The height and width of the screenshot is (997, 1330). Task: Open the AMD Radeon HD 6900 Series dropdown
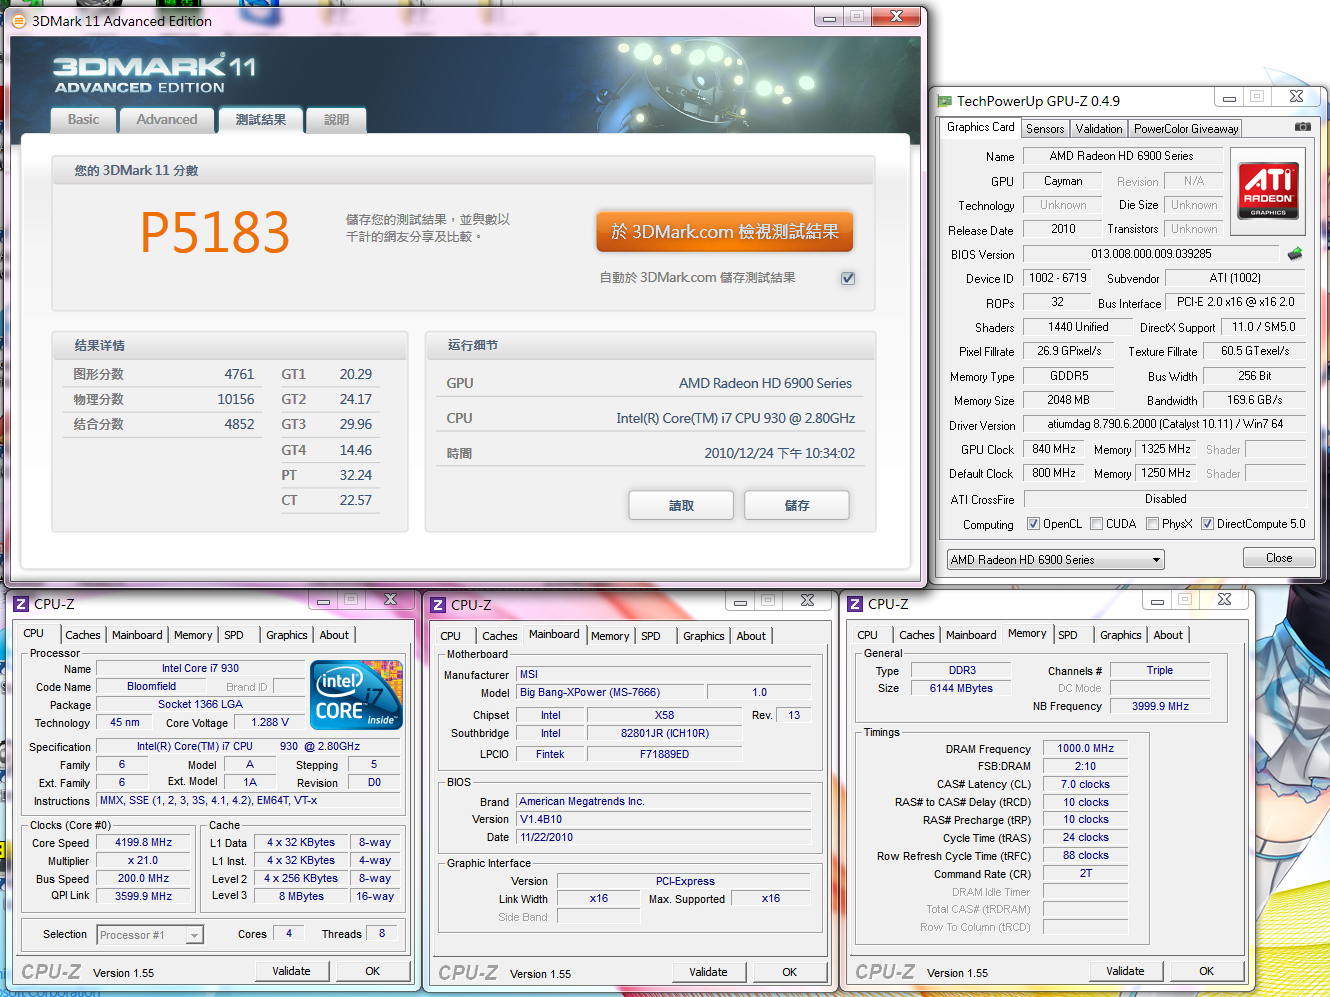(1055, 560)
